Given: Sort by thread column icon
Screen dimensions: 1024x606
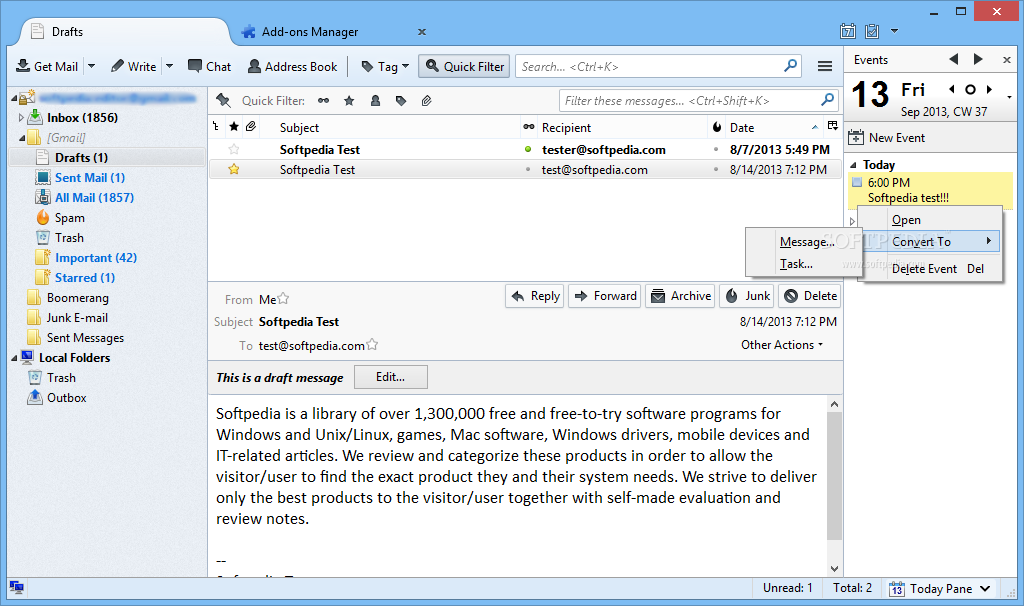Looking at the screenshot, I should click(216, 127).
